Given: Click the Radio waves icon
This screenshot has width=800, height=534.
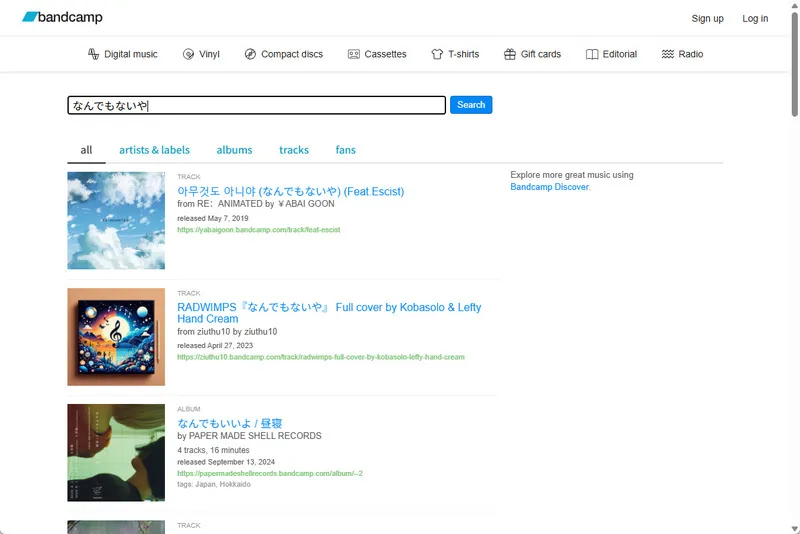Looking at the screenshot, I should 668,54.
